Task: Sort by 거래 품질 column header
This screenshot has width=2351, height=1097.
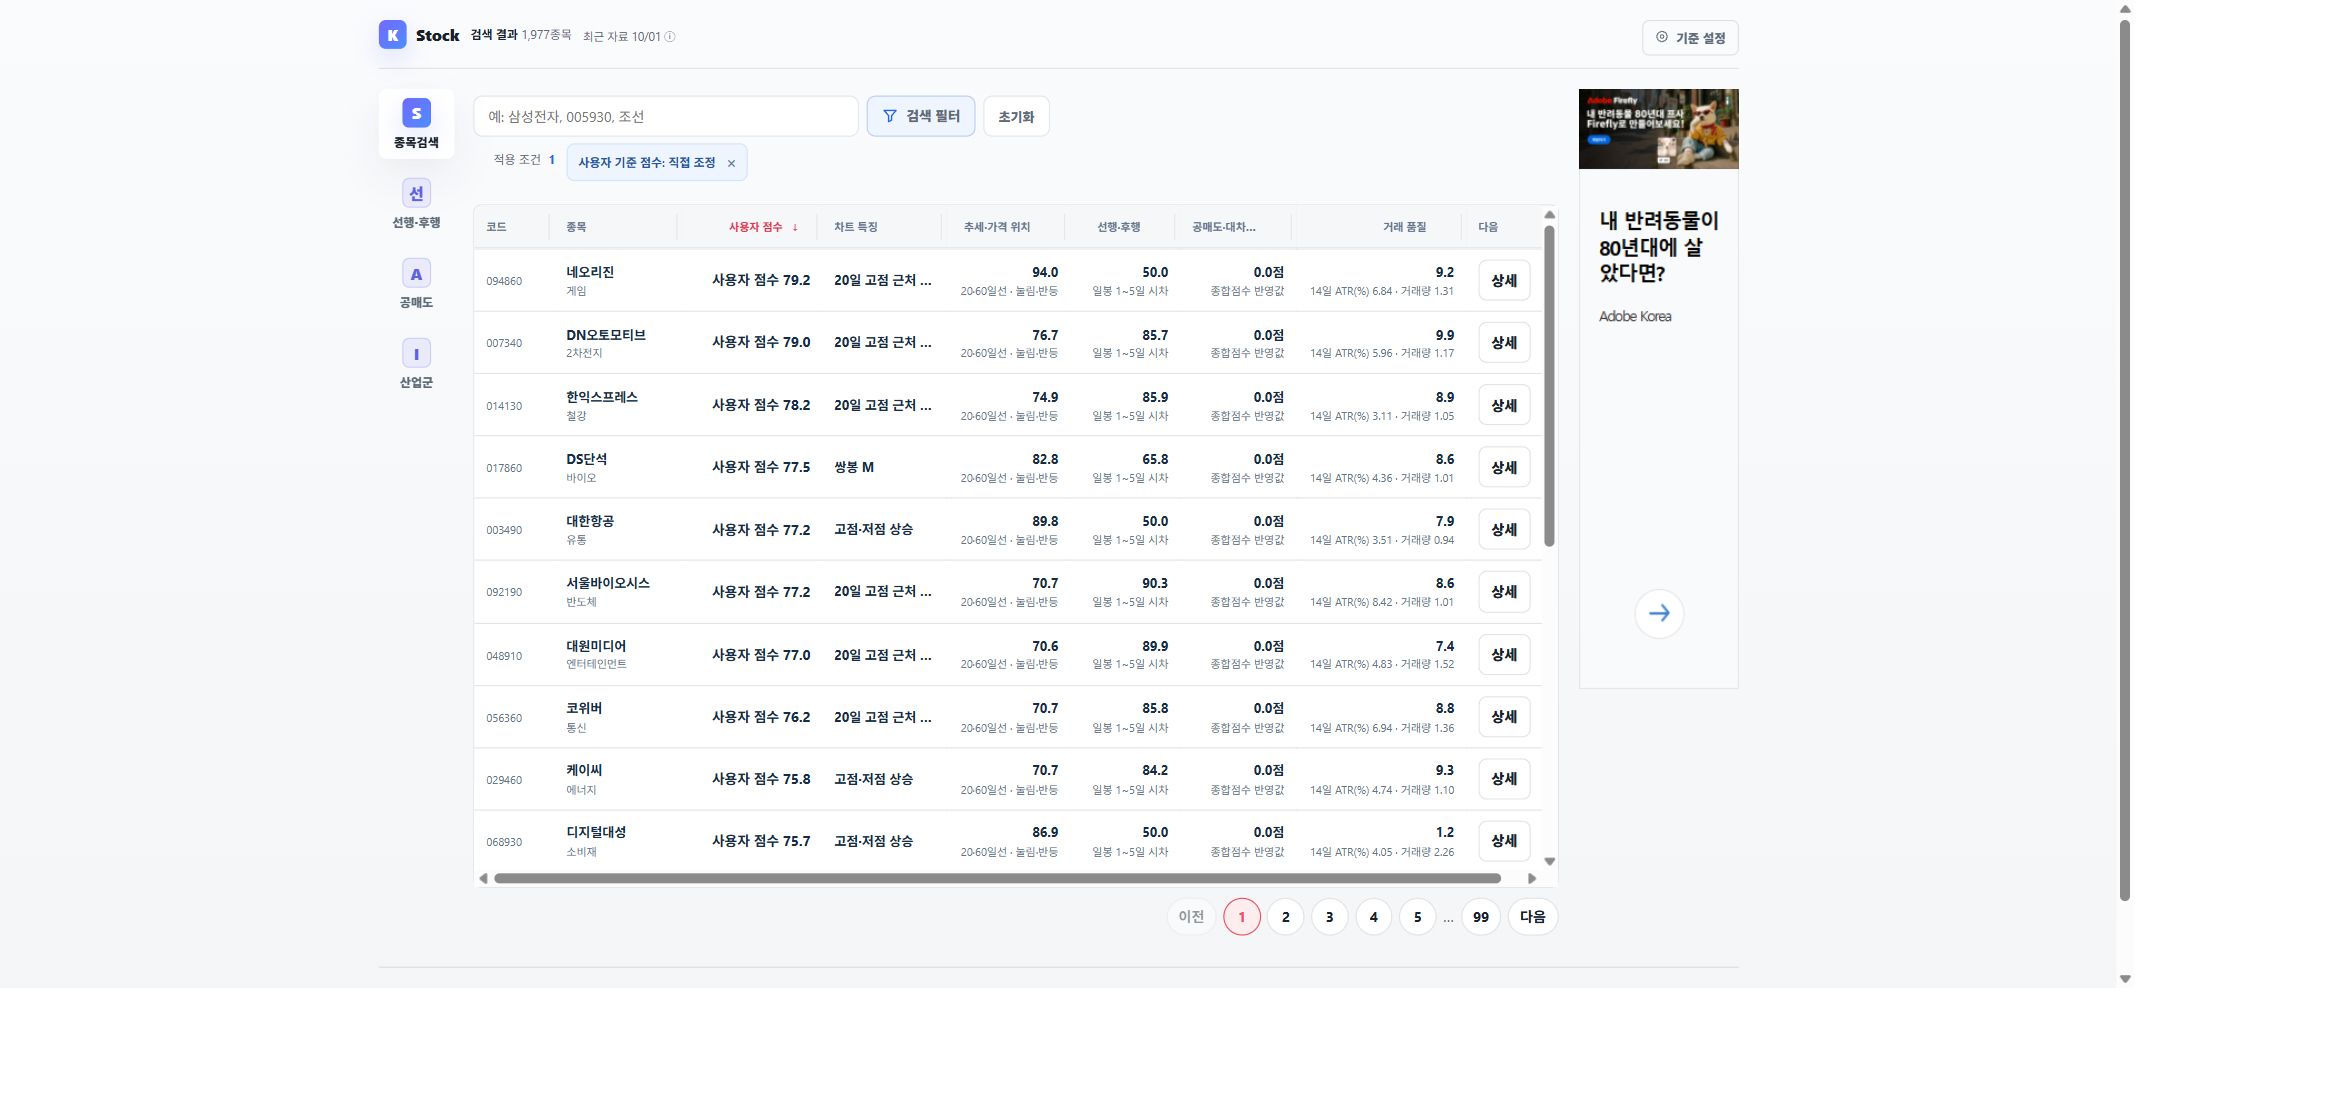Action: point(1404,227)
